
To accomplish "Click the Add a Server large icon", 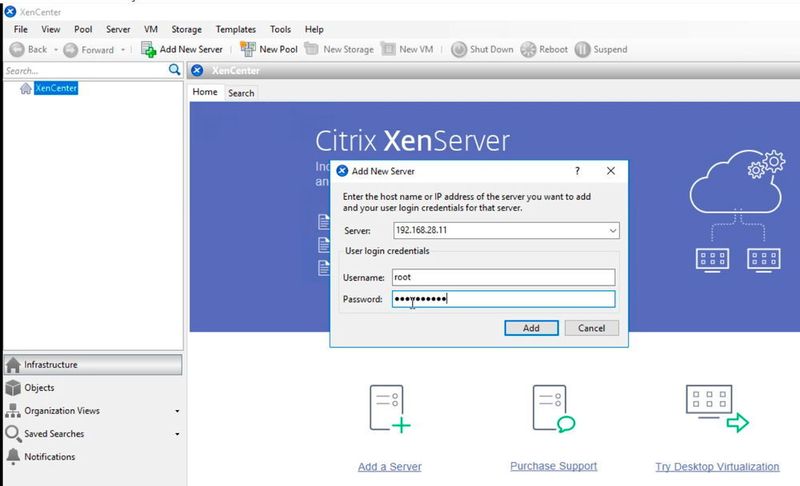I will tap(390, 409).
